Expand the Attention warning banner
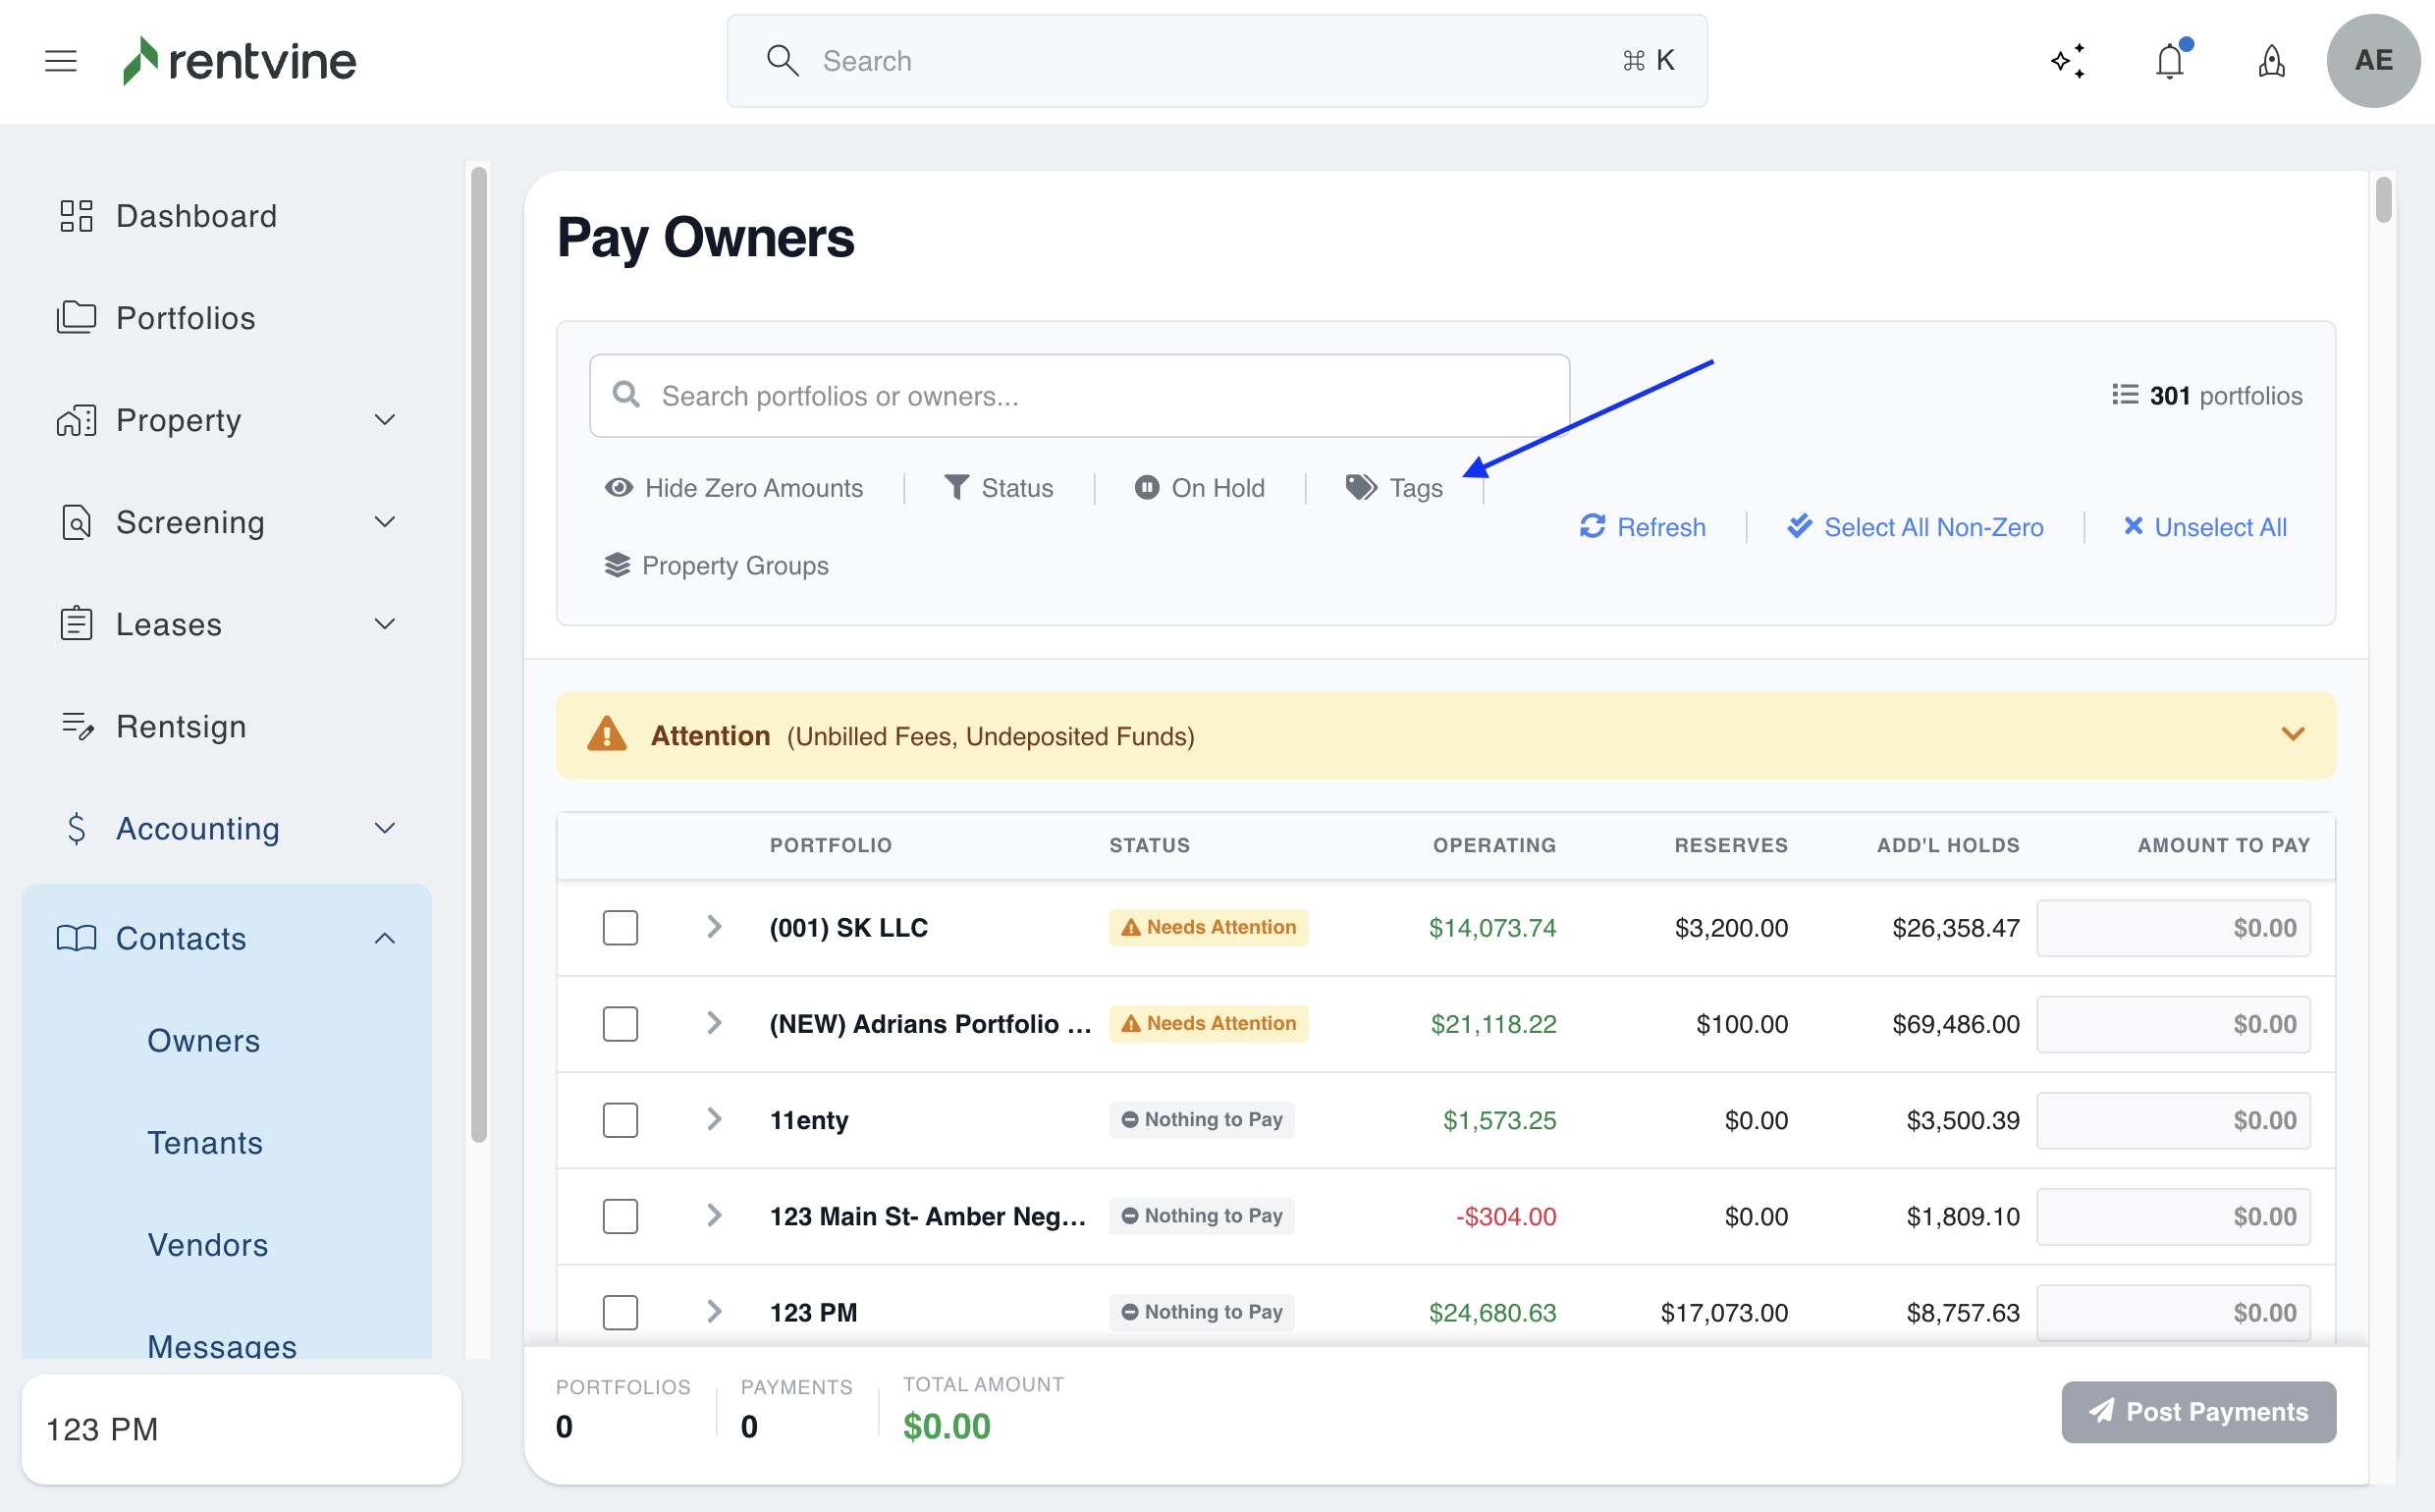Screen dimensions: 2435x1512 pyautogui.click(x=2292, y=734)
